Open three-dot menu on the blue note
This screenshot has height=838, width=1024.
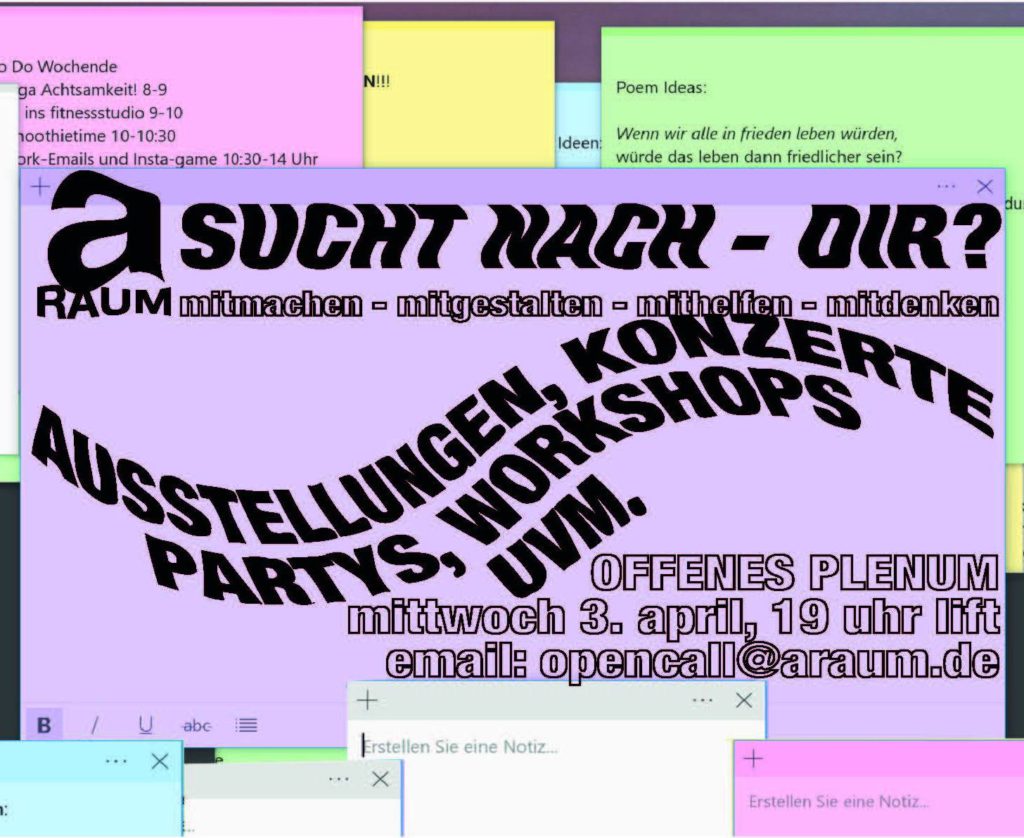tap(116, 761)
